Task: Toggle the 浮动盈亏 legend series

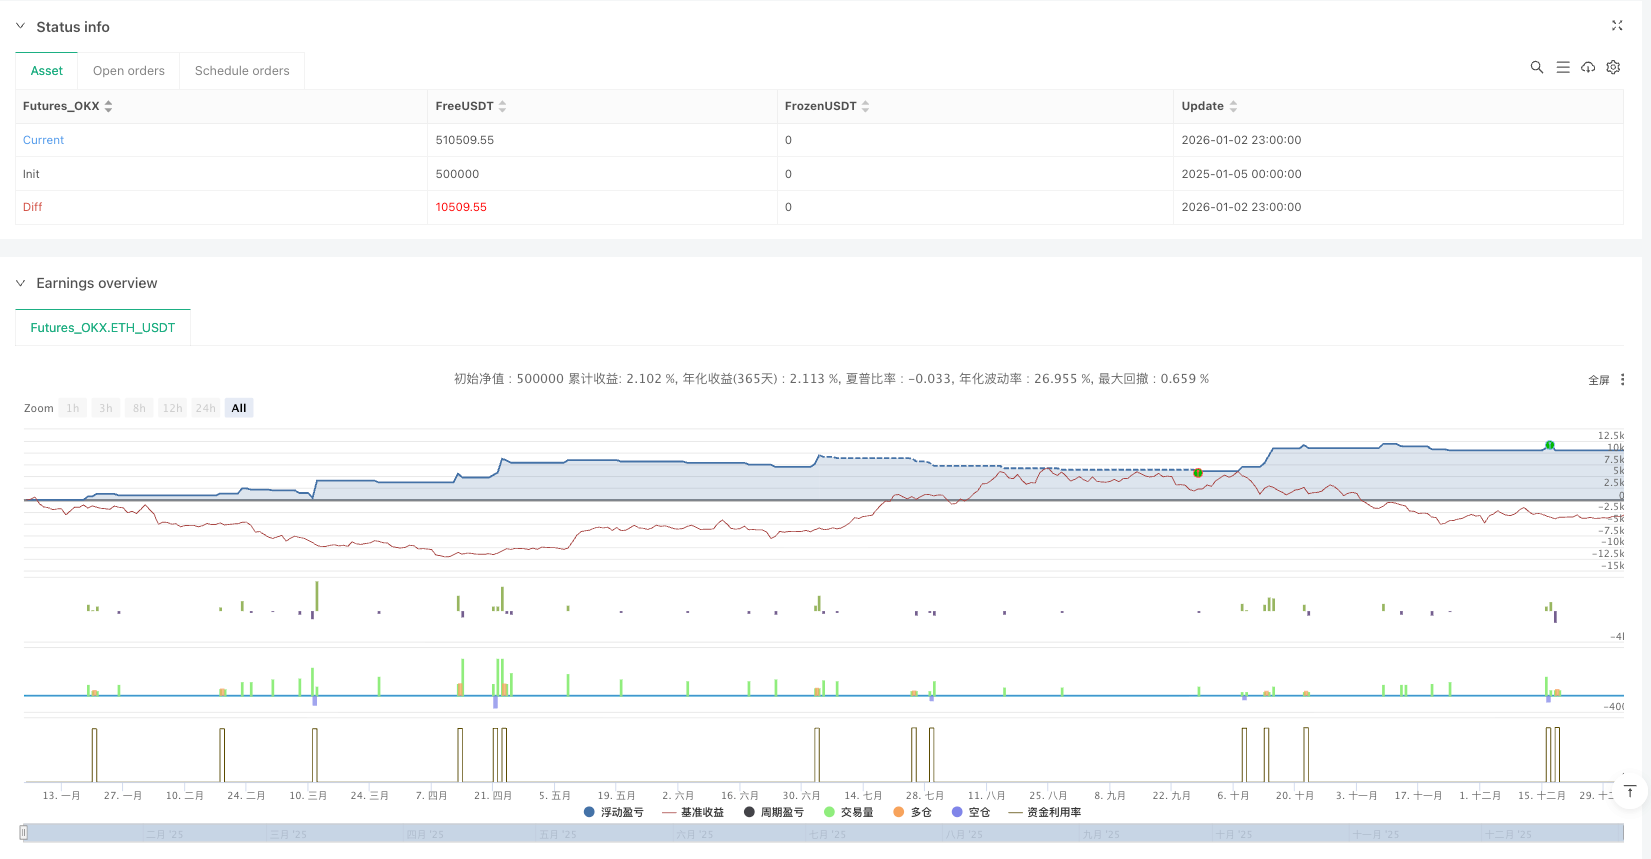Action: tap(614, 812)
